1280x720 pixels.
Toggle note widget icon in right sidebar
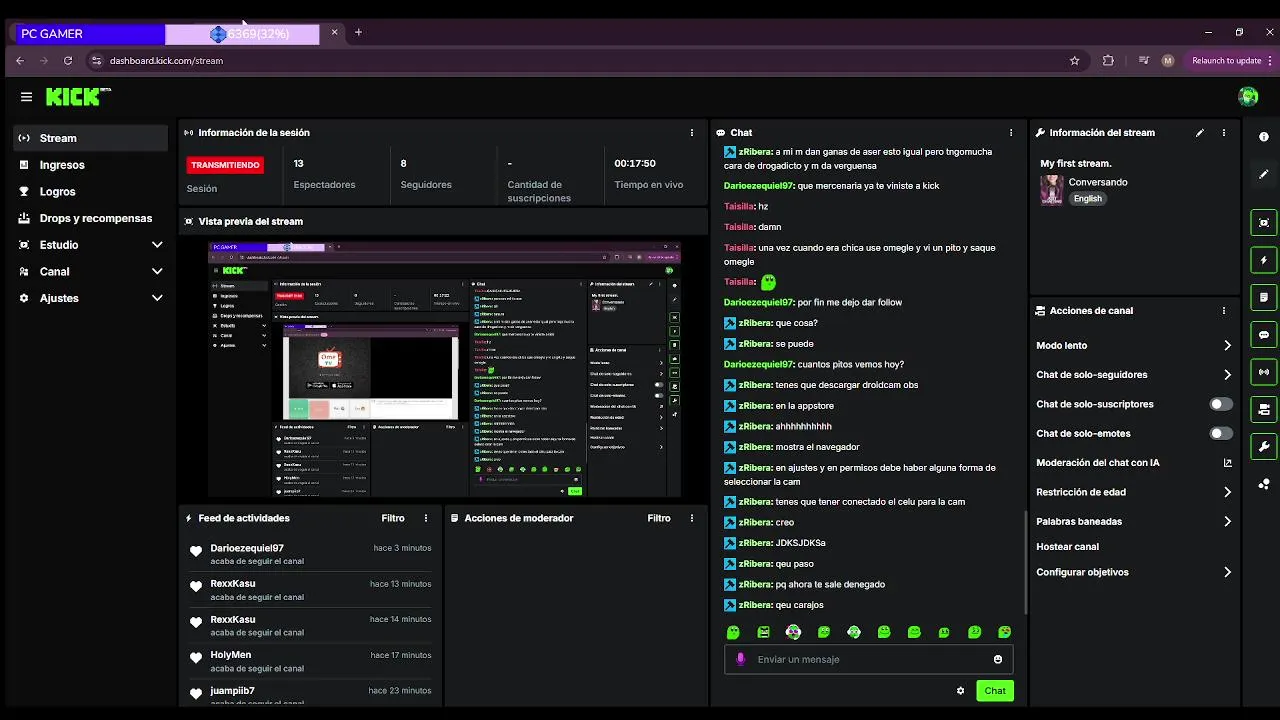coord(1264,298)
